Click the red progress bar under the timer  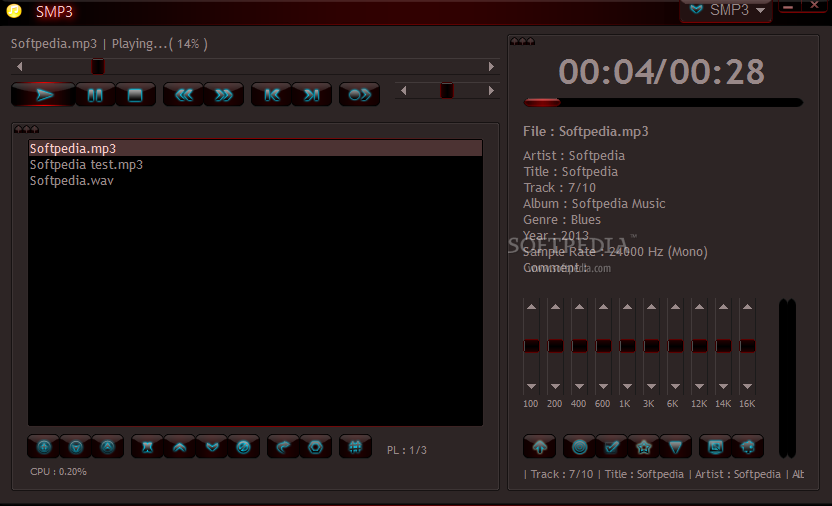click(x=663, y=102)
